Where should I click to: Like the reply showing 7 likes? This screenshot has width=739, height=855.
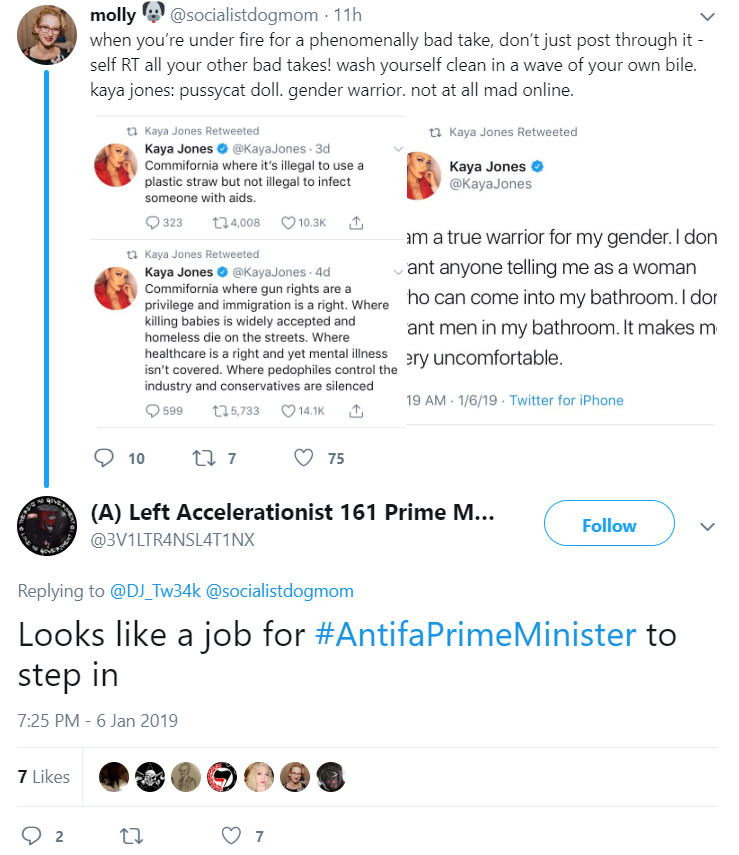pos(231,835)
